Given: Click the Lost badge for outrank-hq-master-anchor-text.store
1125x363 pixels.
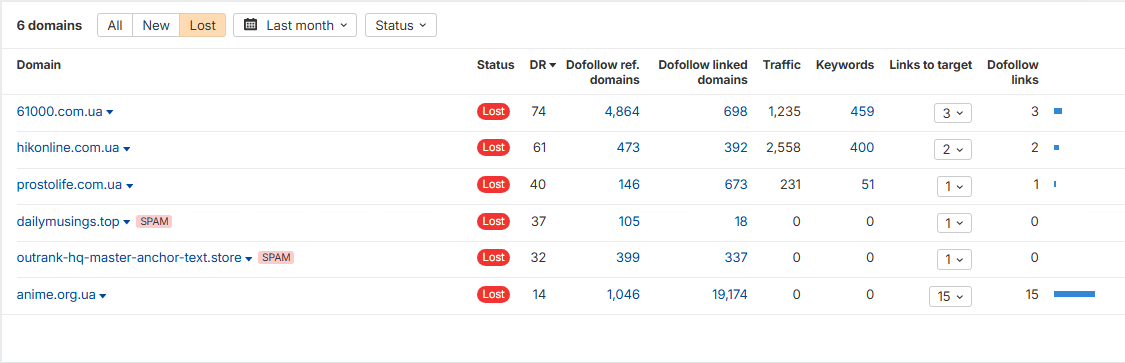Looking at the screenshot, I should [494, 257].
